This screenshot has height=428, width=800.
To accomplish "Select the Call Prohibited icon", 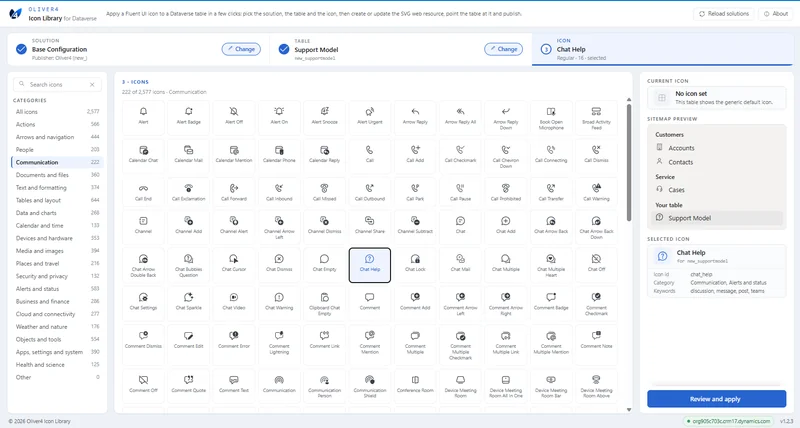I will tap(506, 194).
